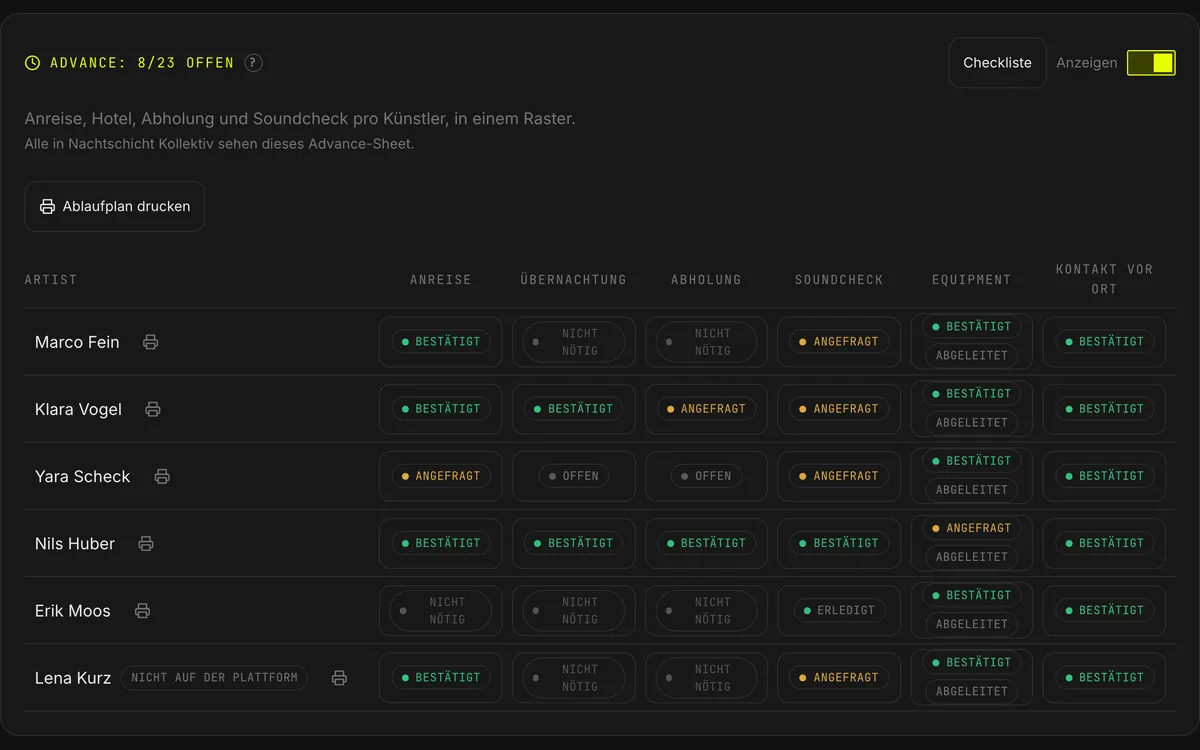
Task: Print the sheet for Yara Scheck
Action: pyautogui.click(x=162, y=476)
